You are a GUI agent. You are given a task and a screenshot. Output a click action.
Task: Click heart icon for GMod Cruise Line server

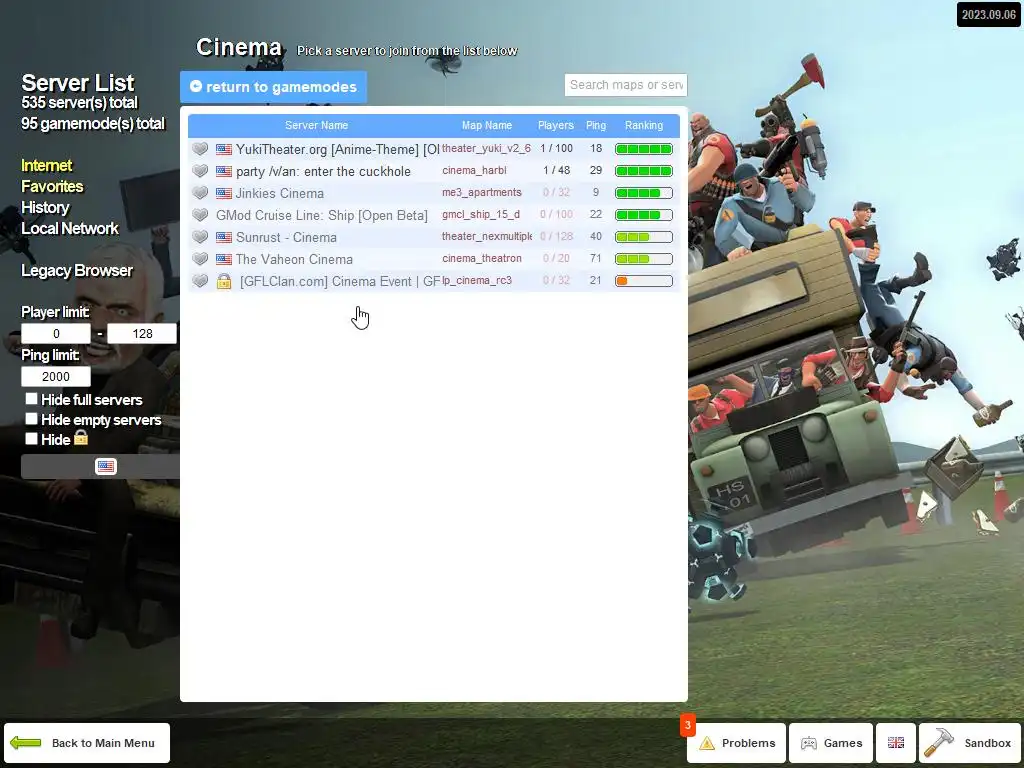coord(200,215)
